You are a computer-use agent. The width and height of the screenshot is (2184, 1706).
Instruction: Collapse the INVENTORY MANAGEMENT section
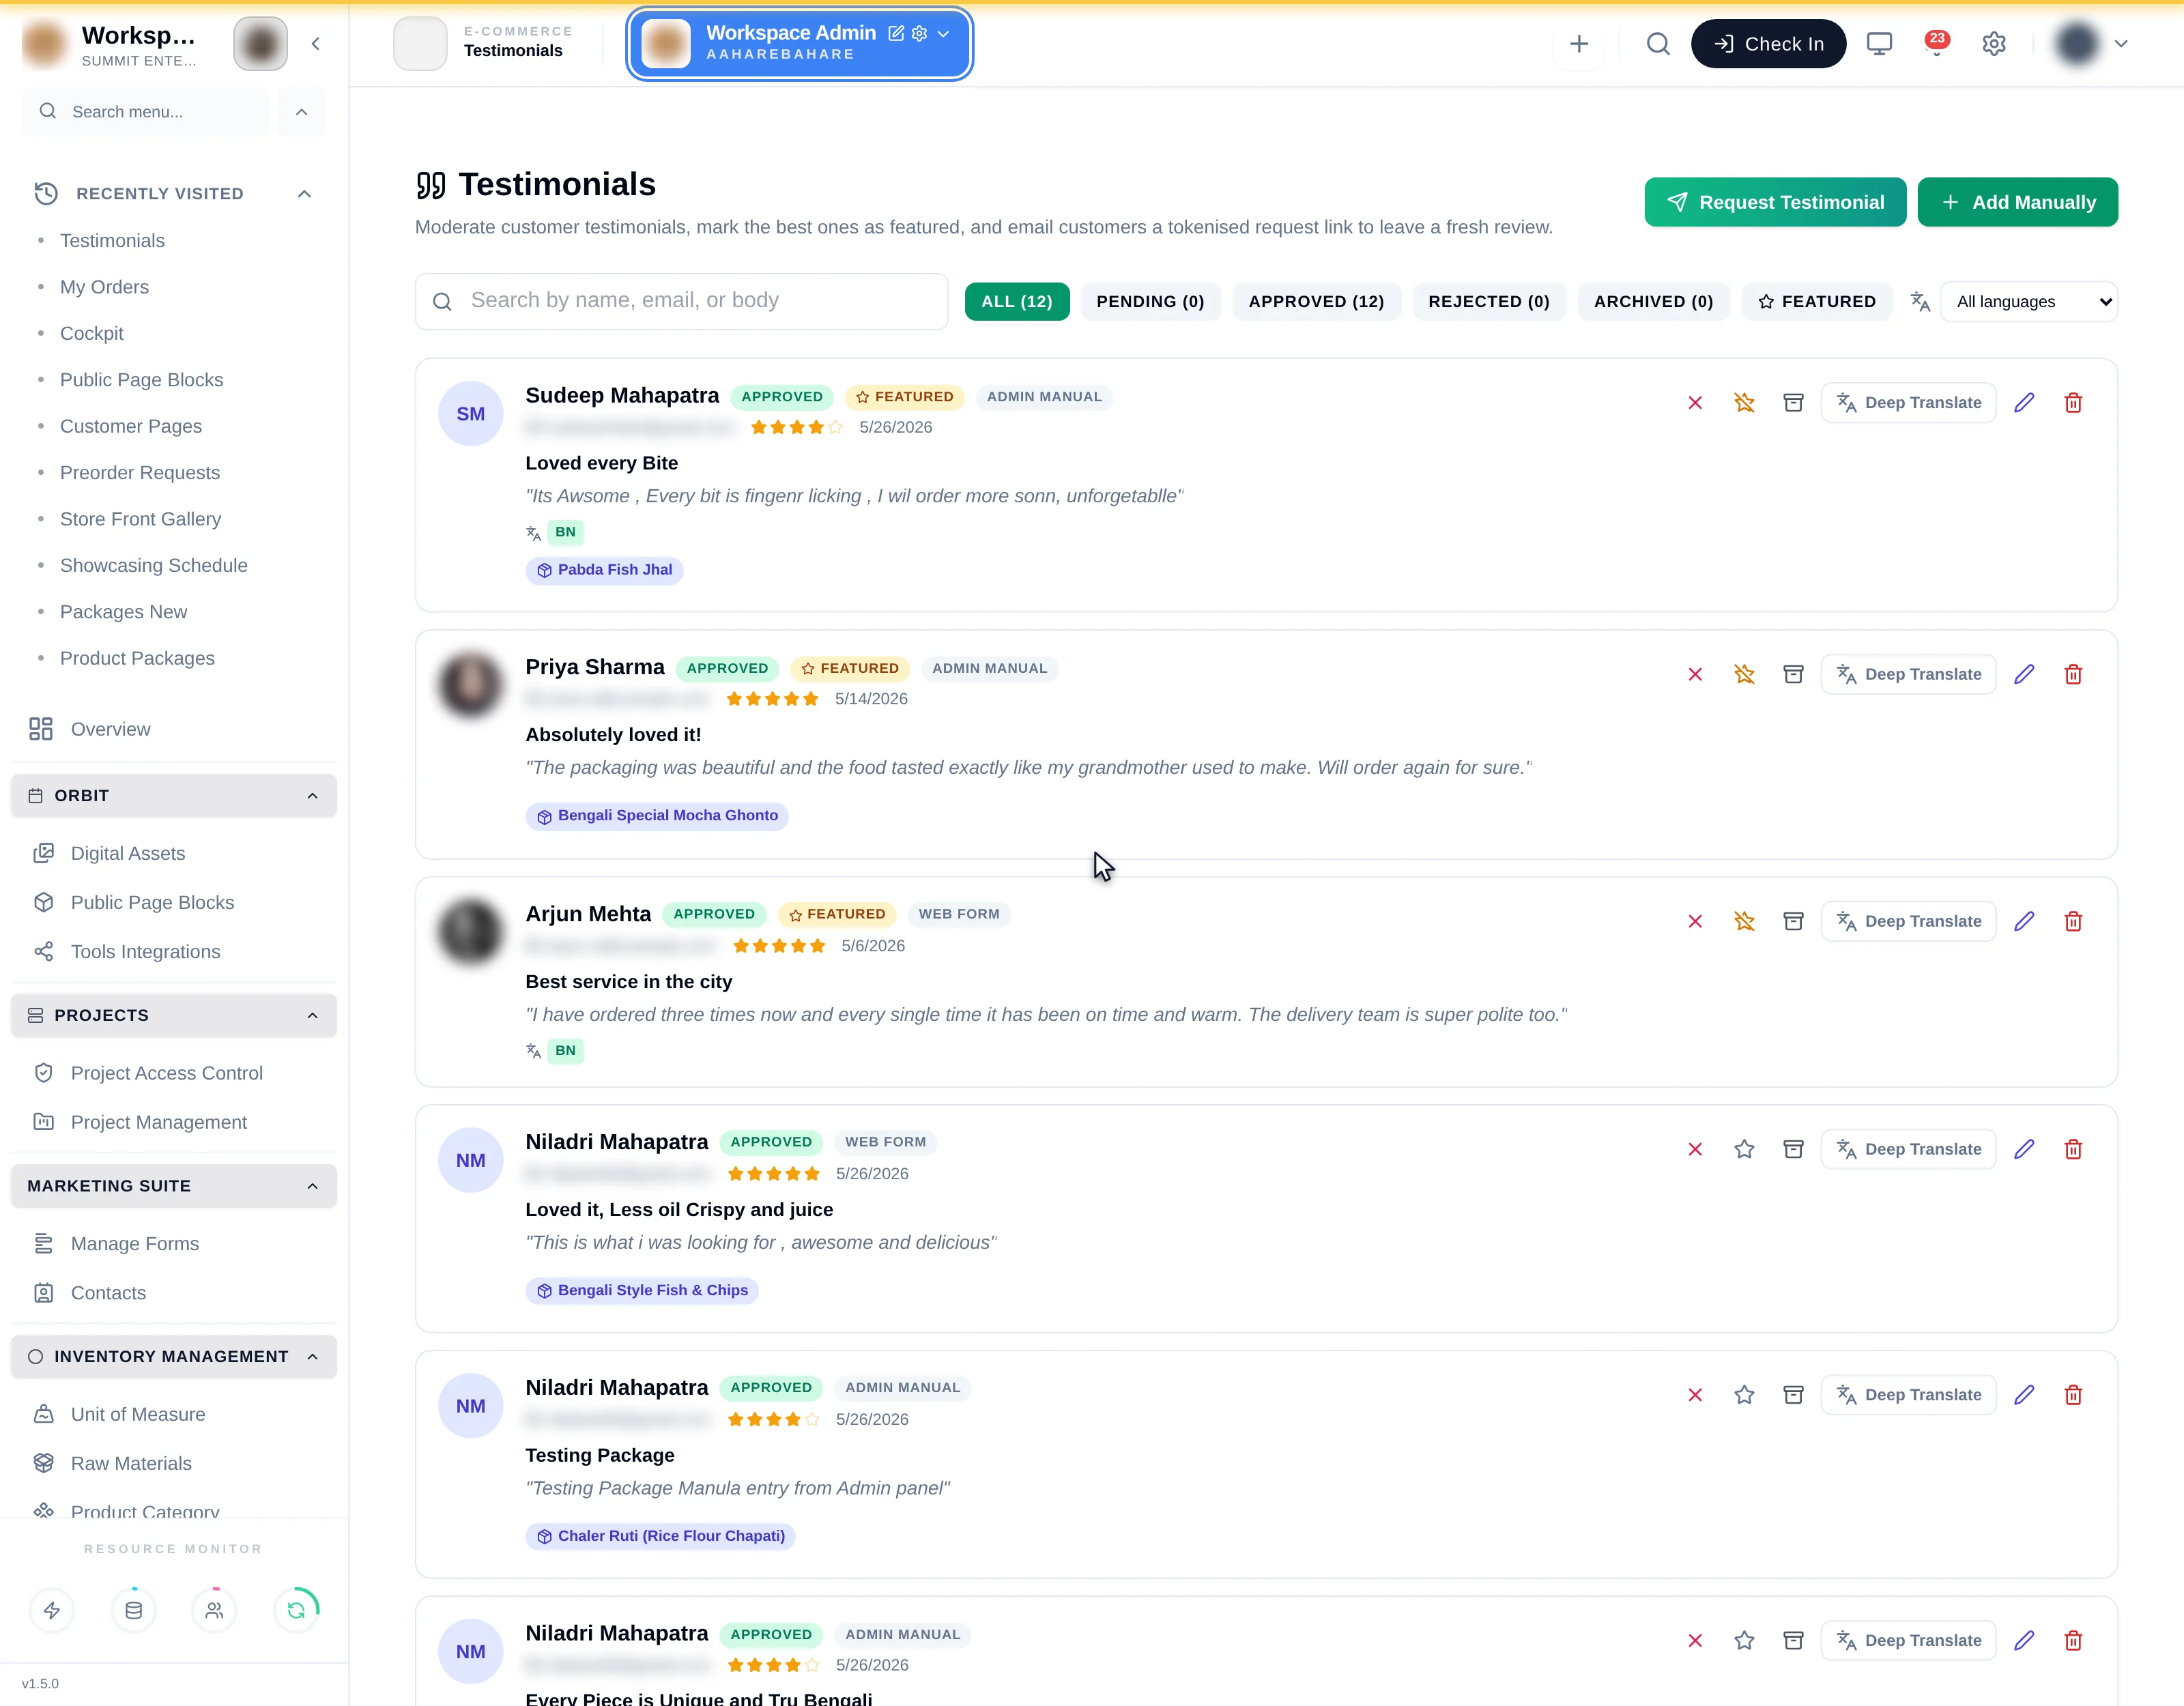[x=312, y=1356]
